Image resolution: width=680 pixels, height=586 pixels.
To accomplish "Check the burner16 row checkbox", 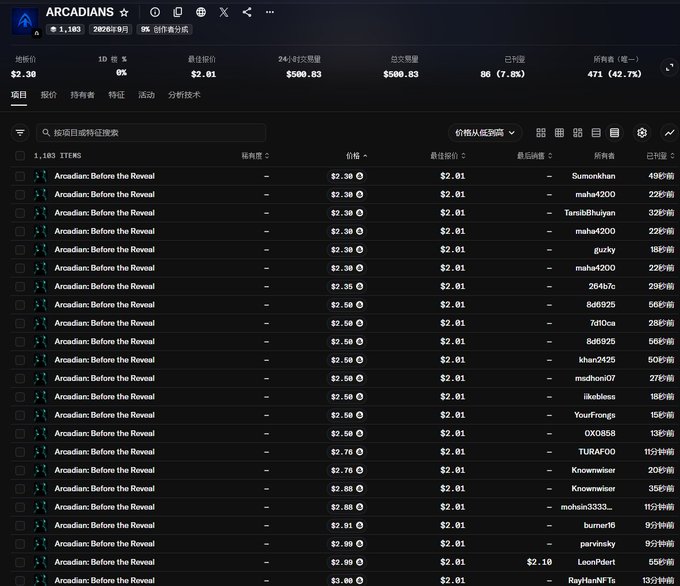I will click(x=20, y=525).
